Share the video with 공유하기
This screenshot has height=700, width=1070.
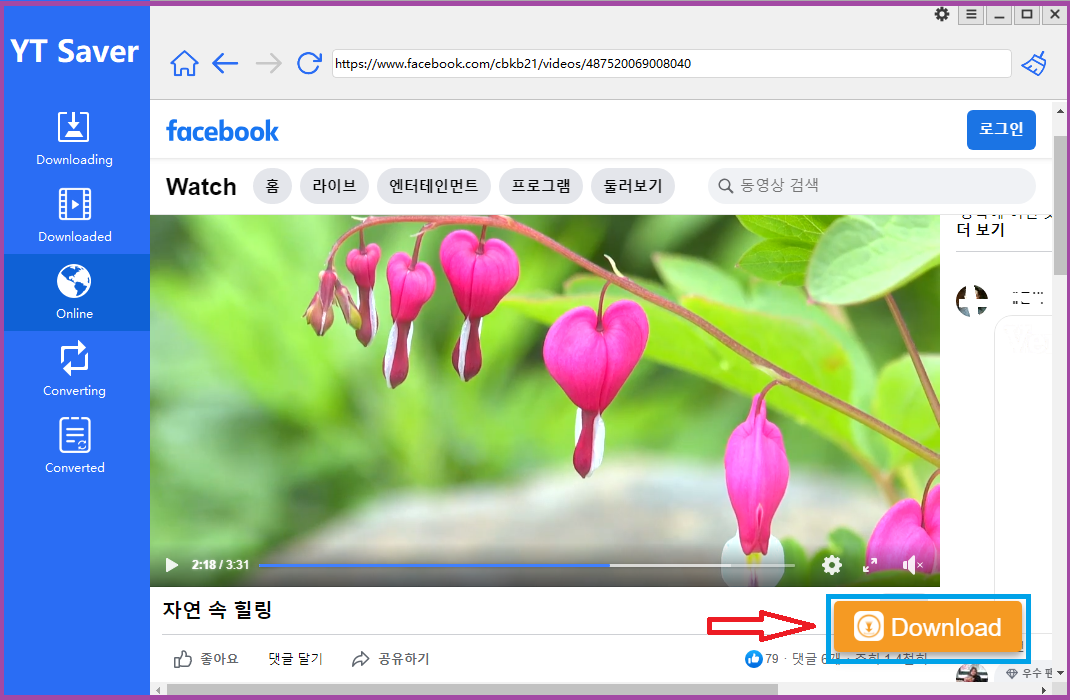[x=390, y=659]
